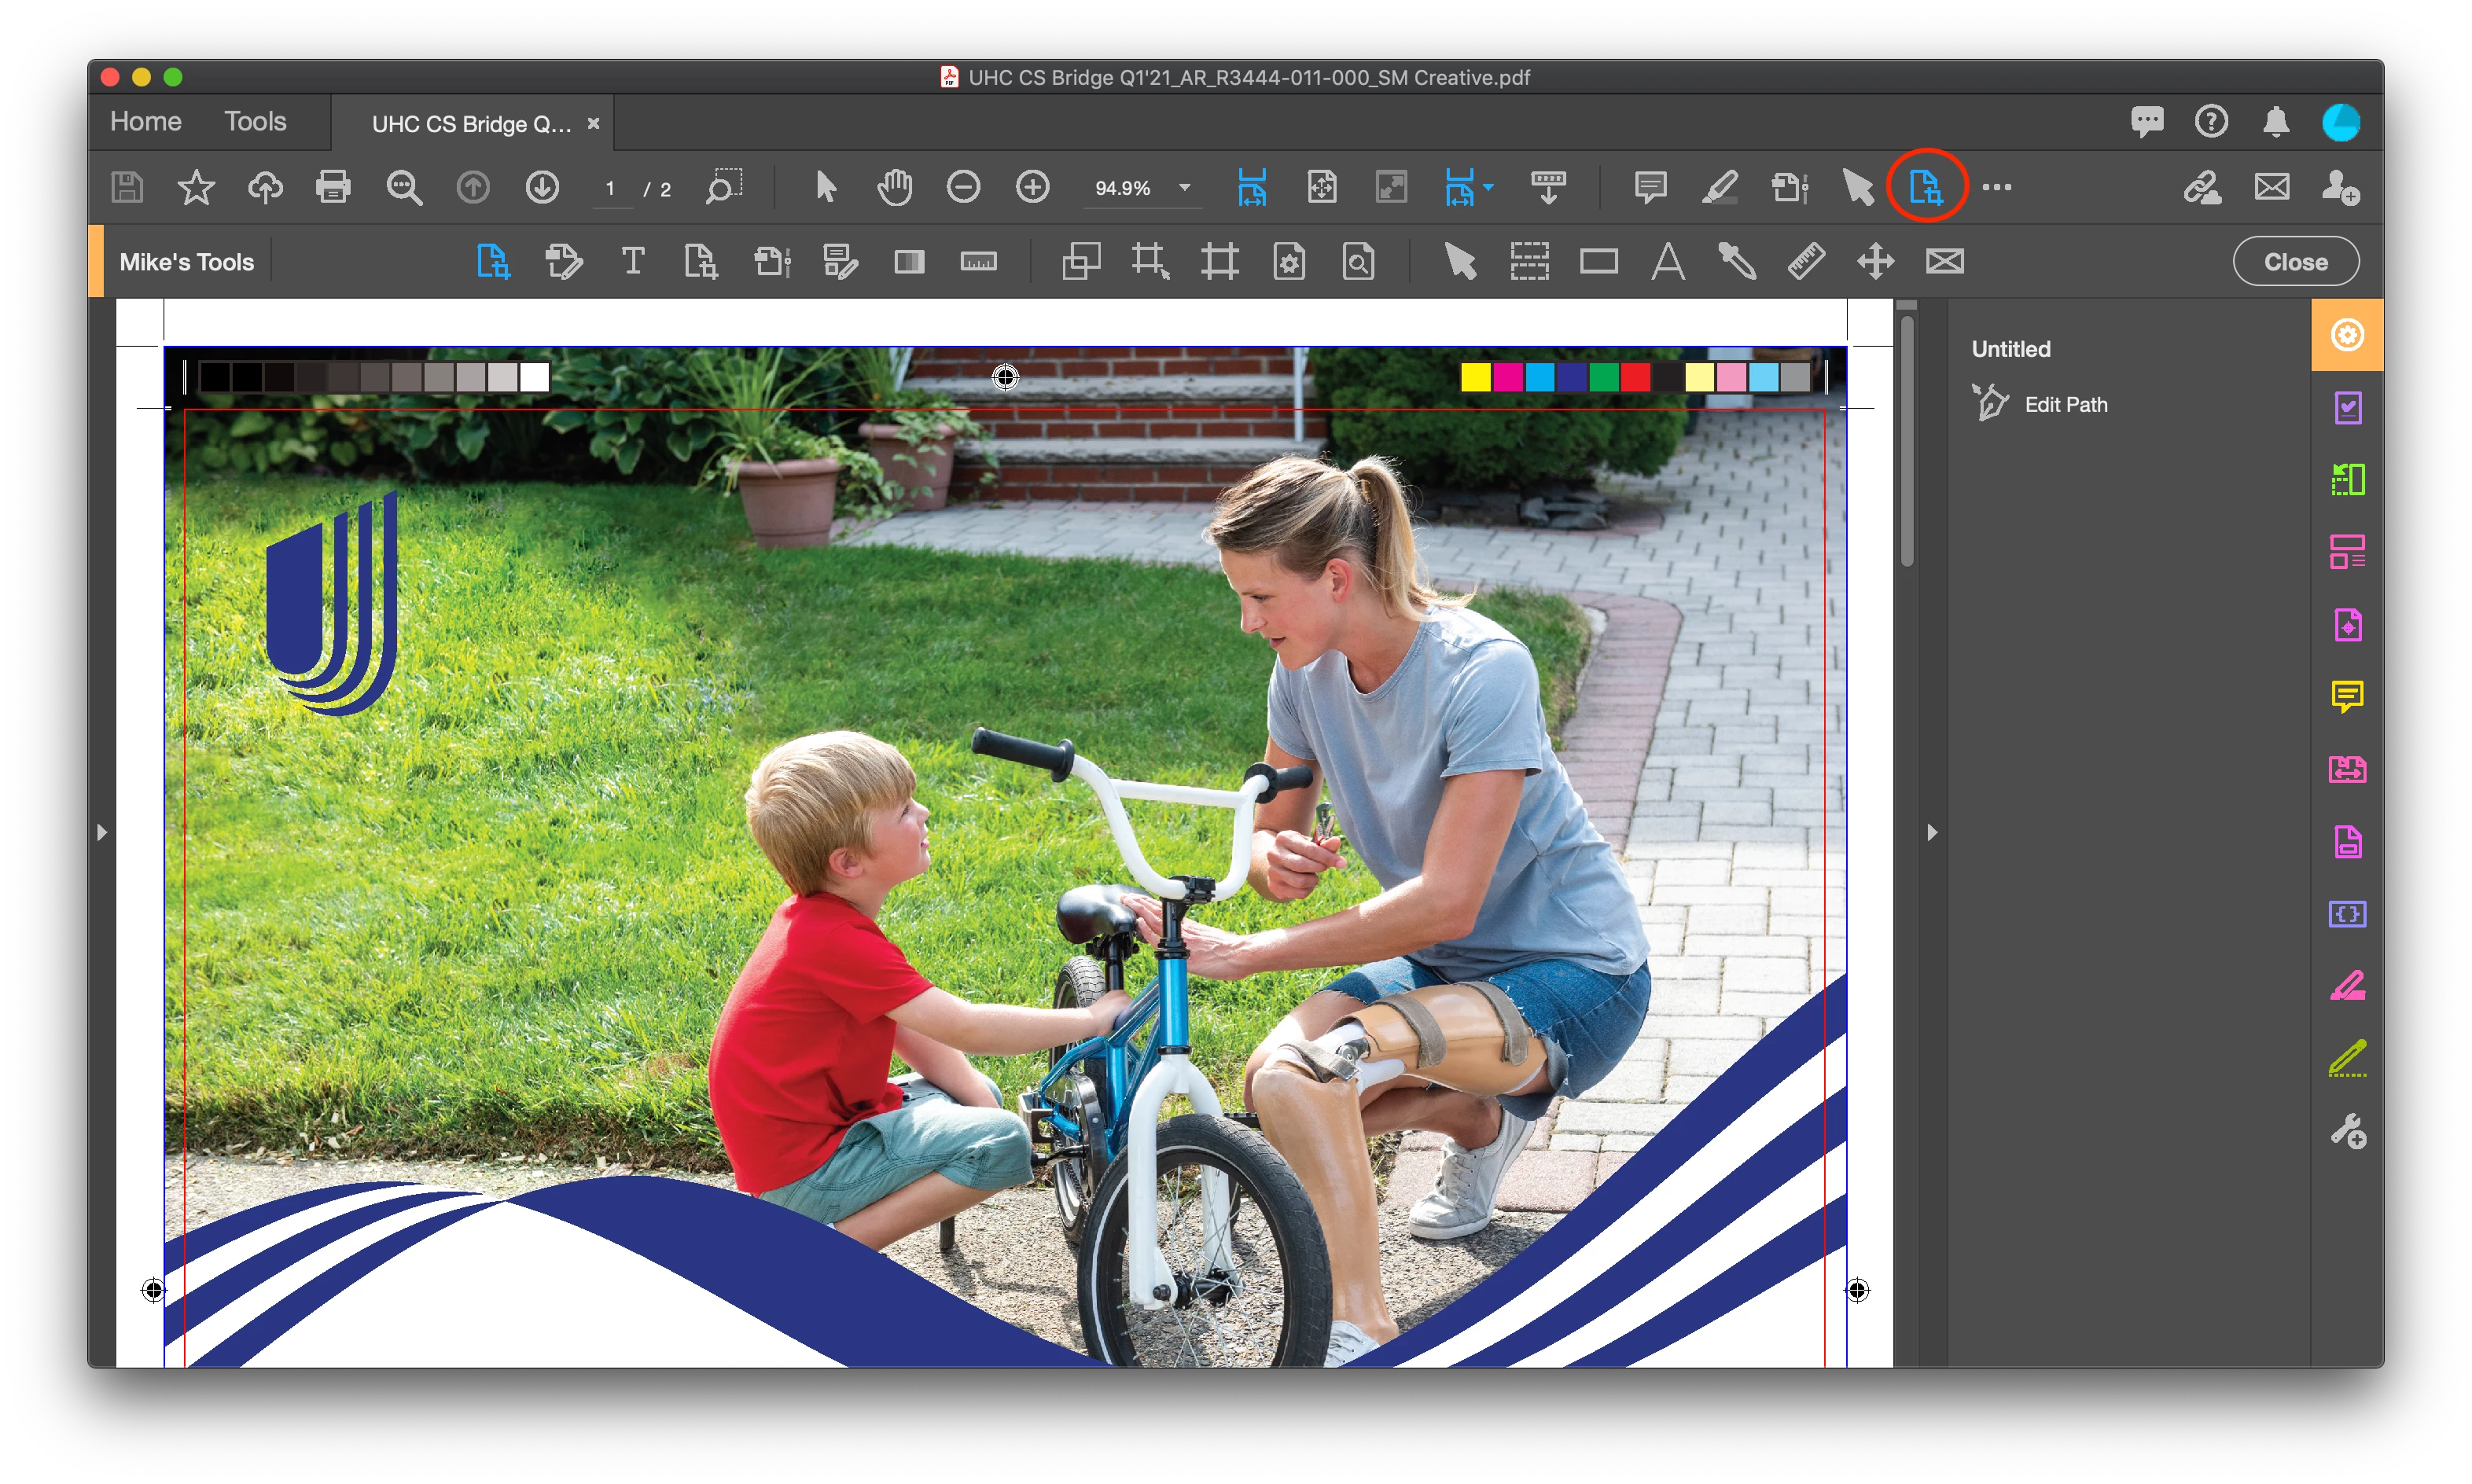2472x1484 pixels.
Task: Go to the Home tab
Action: (x=146, y=122)
